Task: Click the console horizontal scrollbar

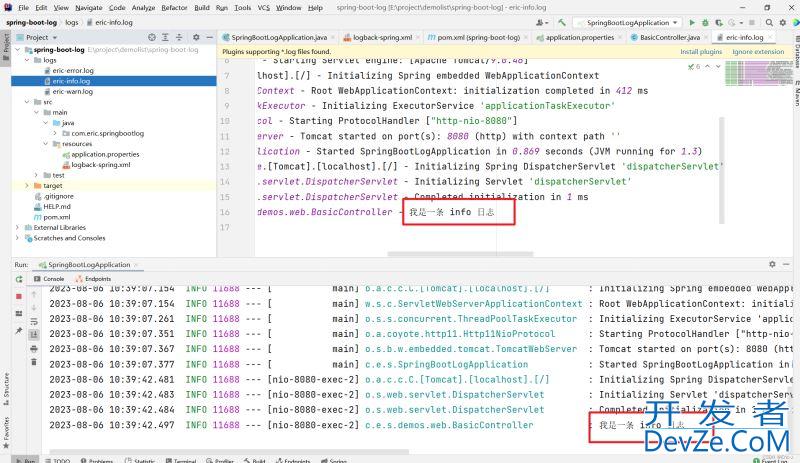Action: (229, 452)
